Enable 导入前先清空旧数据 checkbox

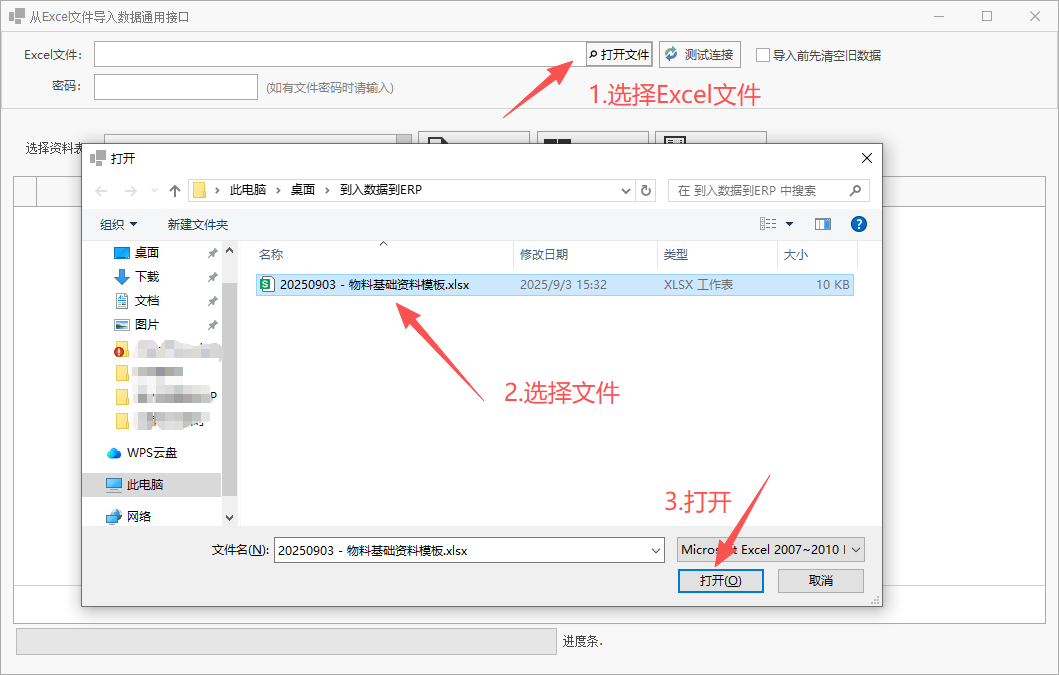[x=763, y=55]
